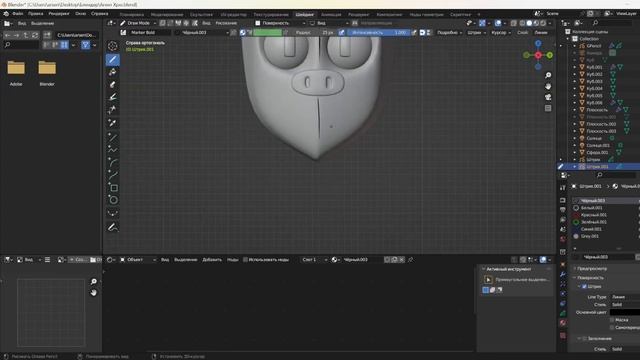Open the Правка menu
The height and width of the screenshot is (360, 640).
[36, 13]
